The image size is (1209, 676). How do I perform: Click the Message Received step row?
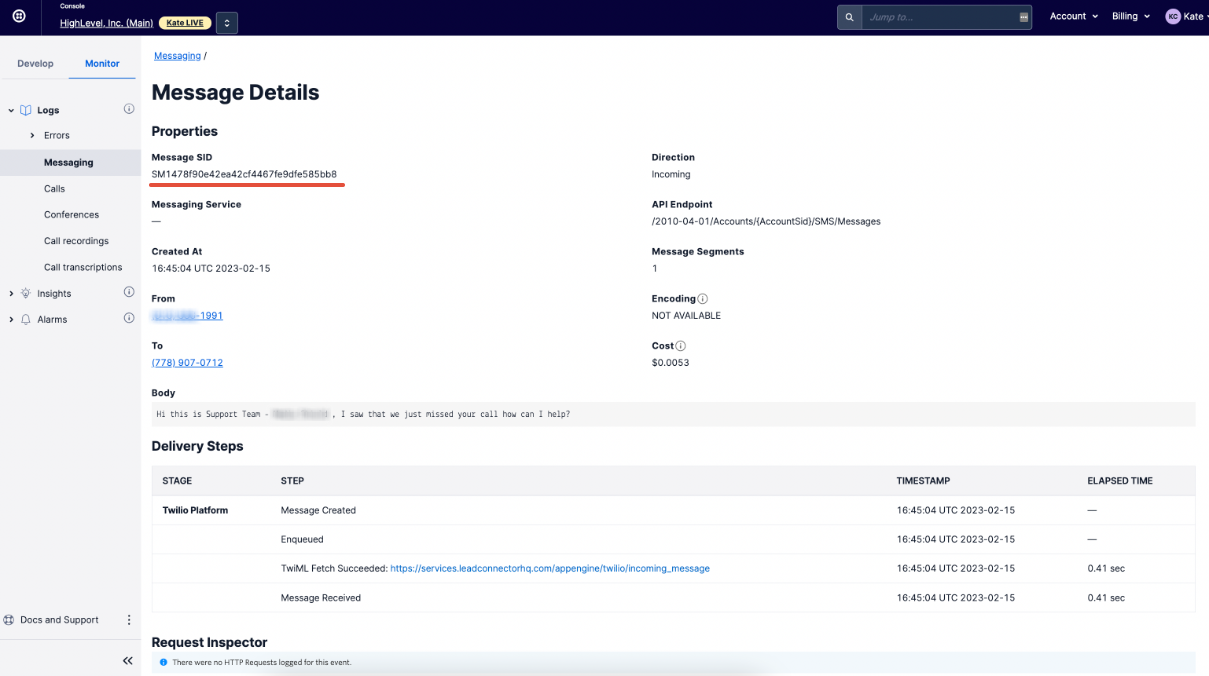pyautogui.click(x=673, y=598)
